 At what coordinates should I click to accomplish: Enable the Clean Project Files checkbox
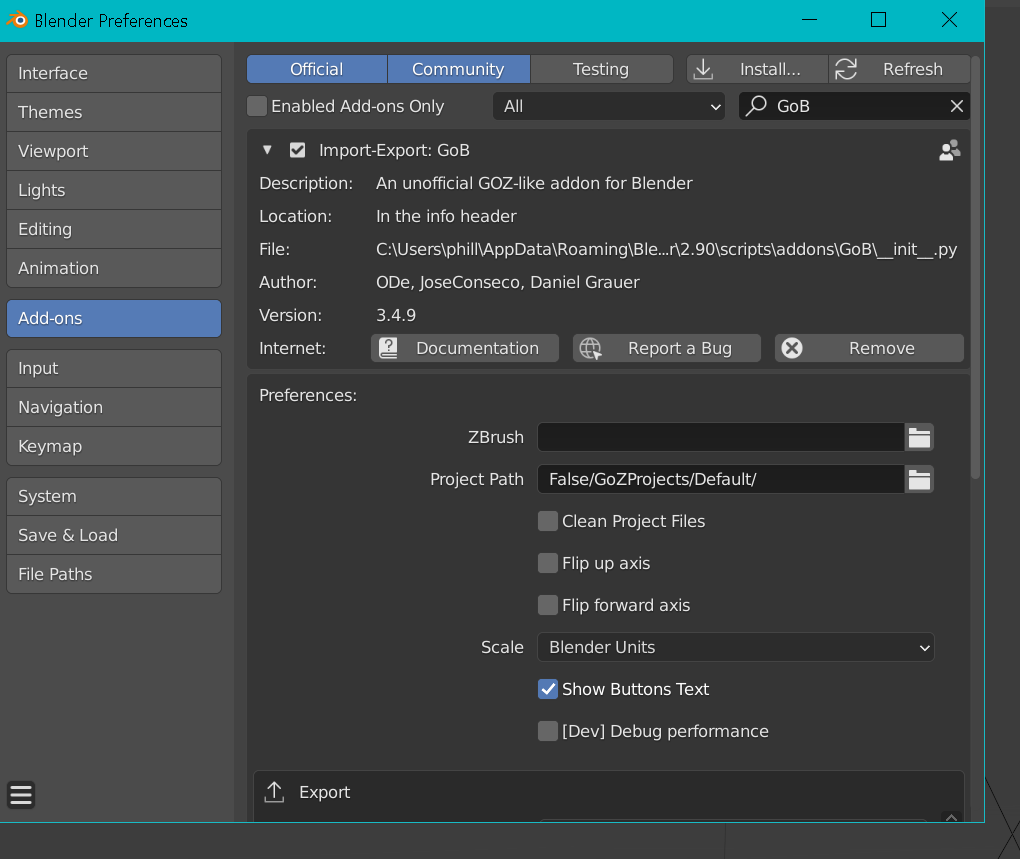[548, 521]
